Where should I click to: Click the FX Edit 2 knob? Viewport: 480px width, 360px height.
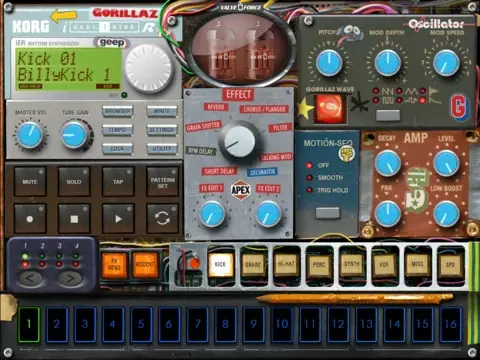click(x=268, y=214)
